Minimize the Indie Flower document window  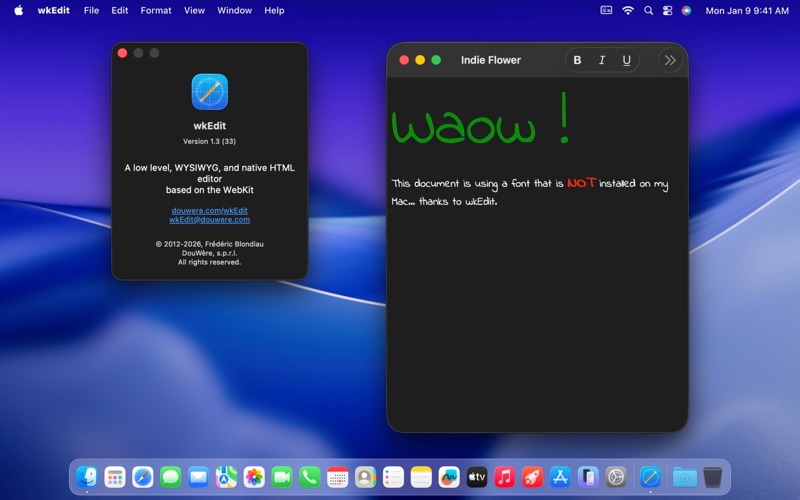point(420,60)
